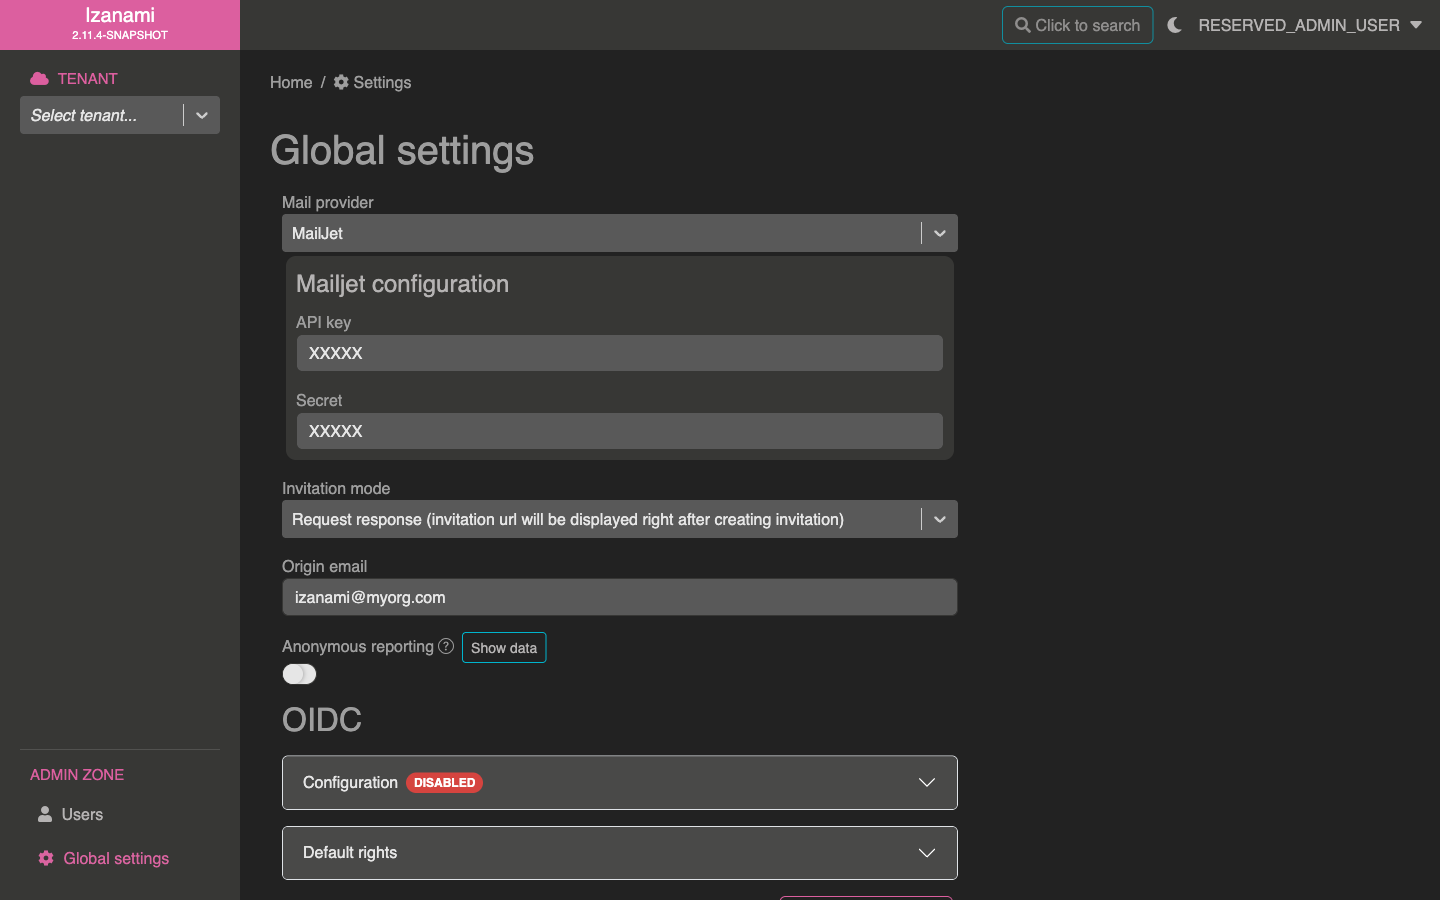Toggle dark mode moon icon

point(1175,25)
